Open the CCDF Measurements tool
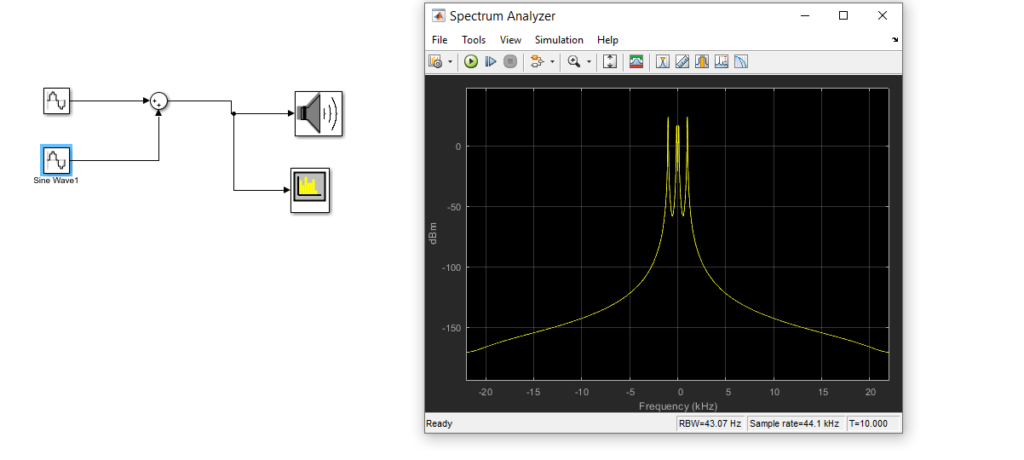This screenshot has height=460, width=1024. point(741,61)
